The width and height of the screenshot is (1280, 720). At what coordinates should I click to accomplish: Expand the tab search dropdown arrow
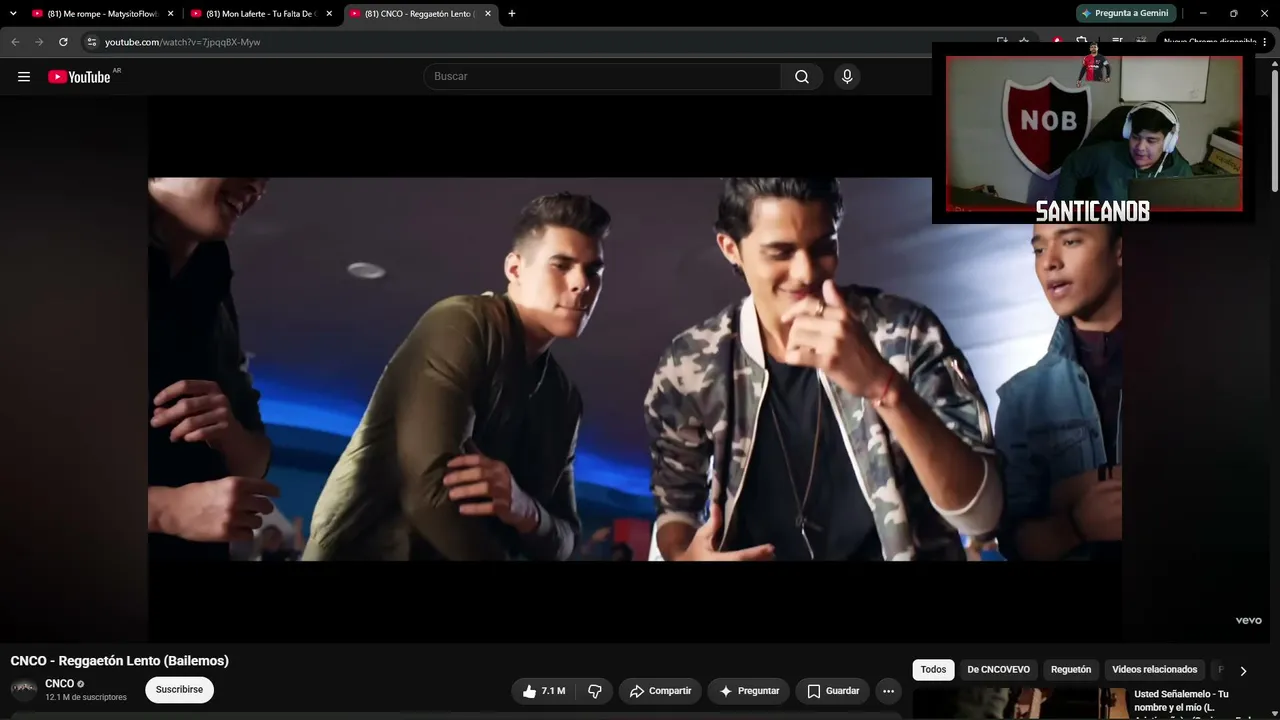coord(13,14)
